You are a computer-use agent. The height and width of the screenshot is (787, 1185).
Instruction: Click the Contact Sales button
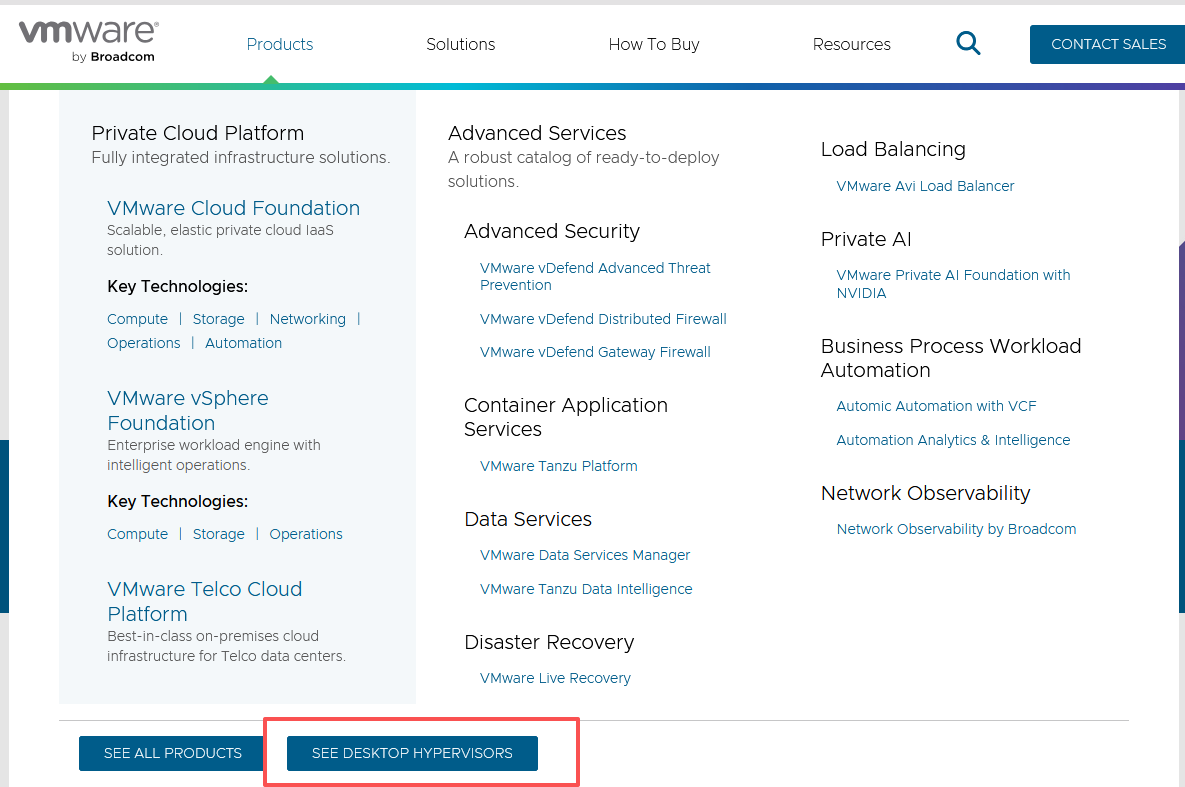pos(1108,44)
